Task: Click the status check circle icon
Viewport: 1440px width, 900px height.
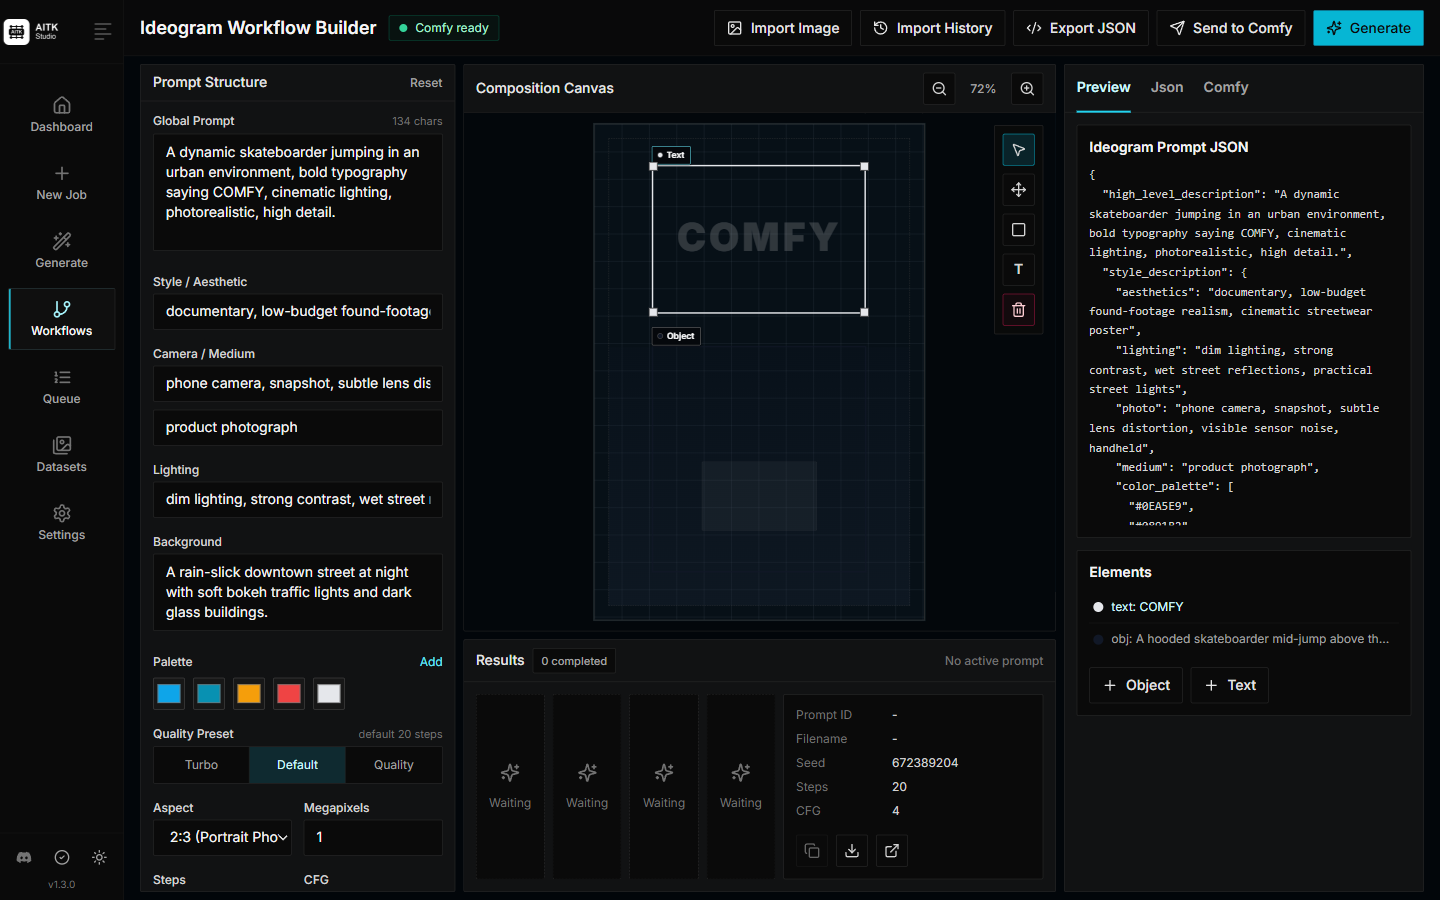Action: 62,857
